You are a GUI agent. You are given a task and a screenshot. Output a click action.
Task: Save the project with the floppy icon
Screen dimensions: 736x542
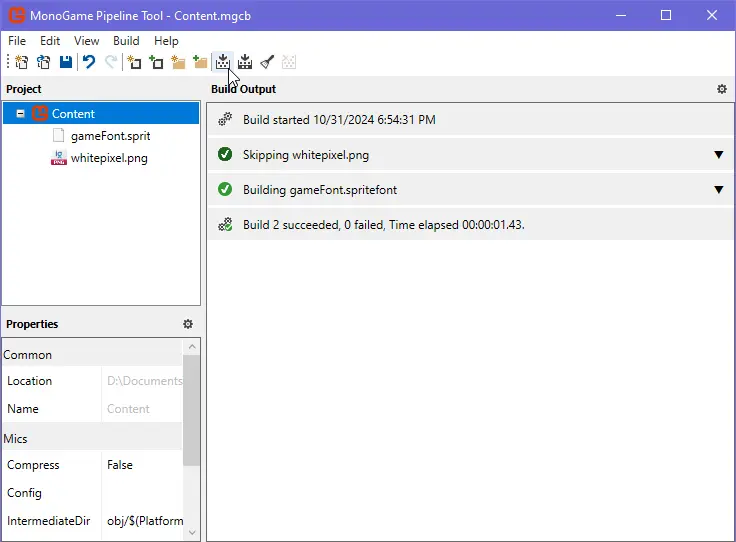tap(66, 62)
